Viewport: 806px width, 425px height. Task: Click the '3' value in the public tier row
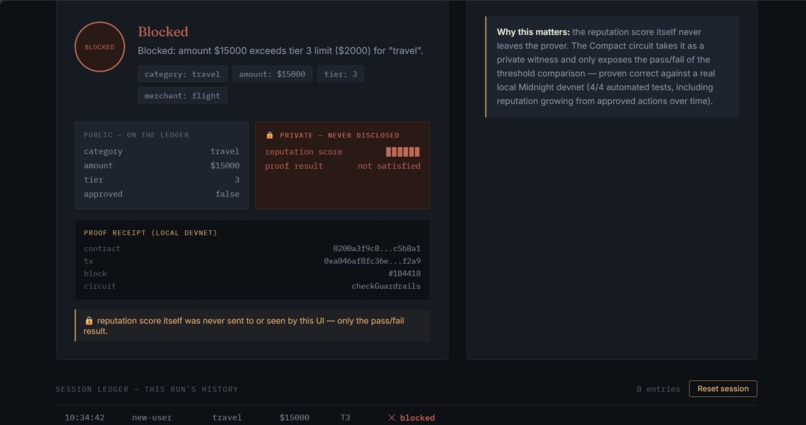[237, 180]
